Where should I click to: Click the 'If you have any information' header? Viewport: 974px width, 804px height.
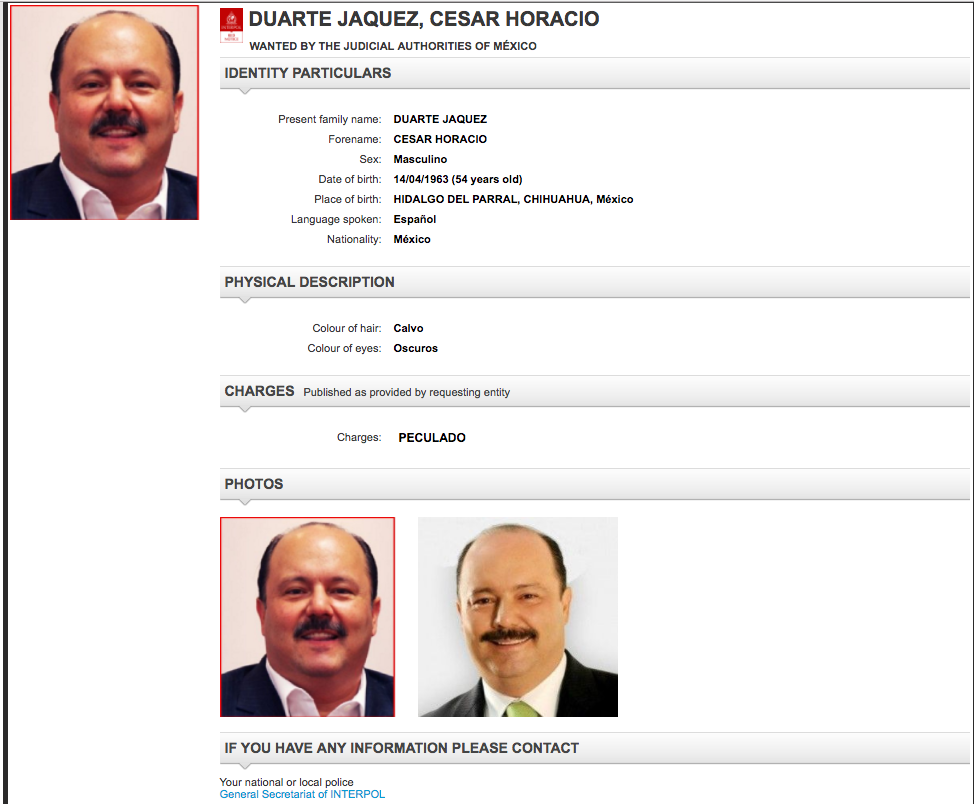(x=401, y=748)
